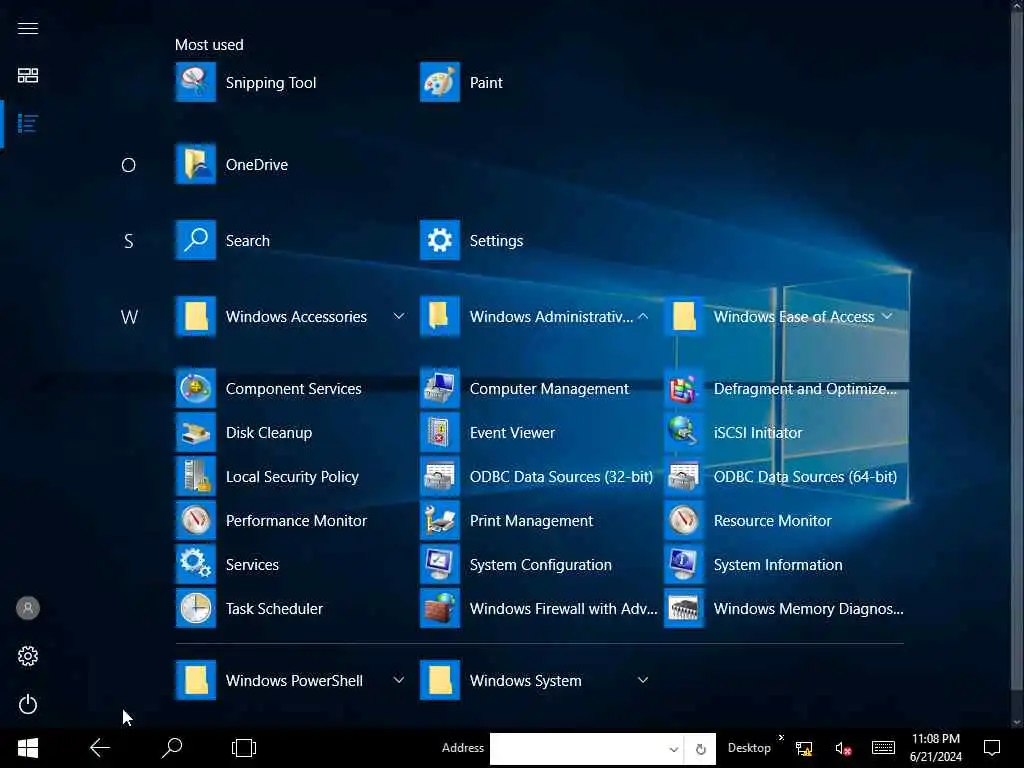The height and width of the screenshot is (768, 1024).
Task: Open Event Viewer
Action: click(488, 432)
